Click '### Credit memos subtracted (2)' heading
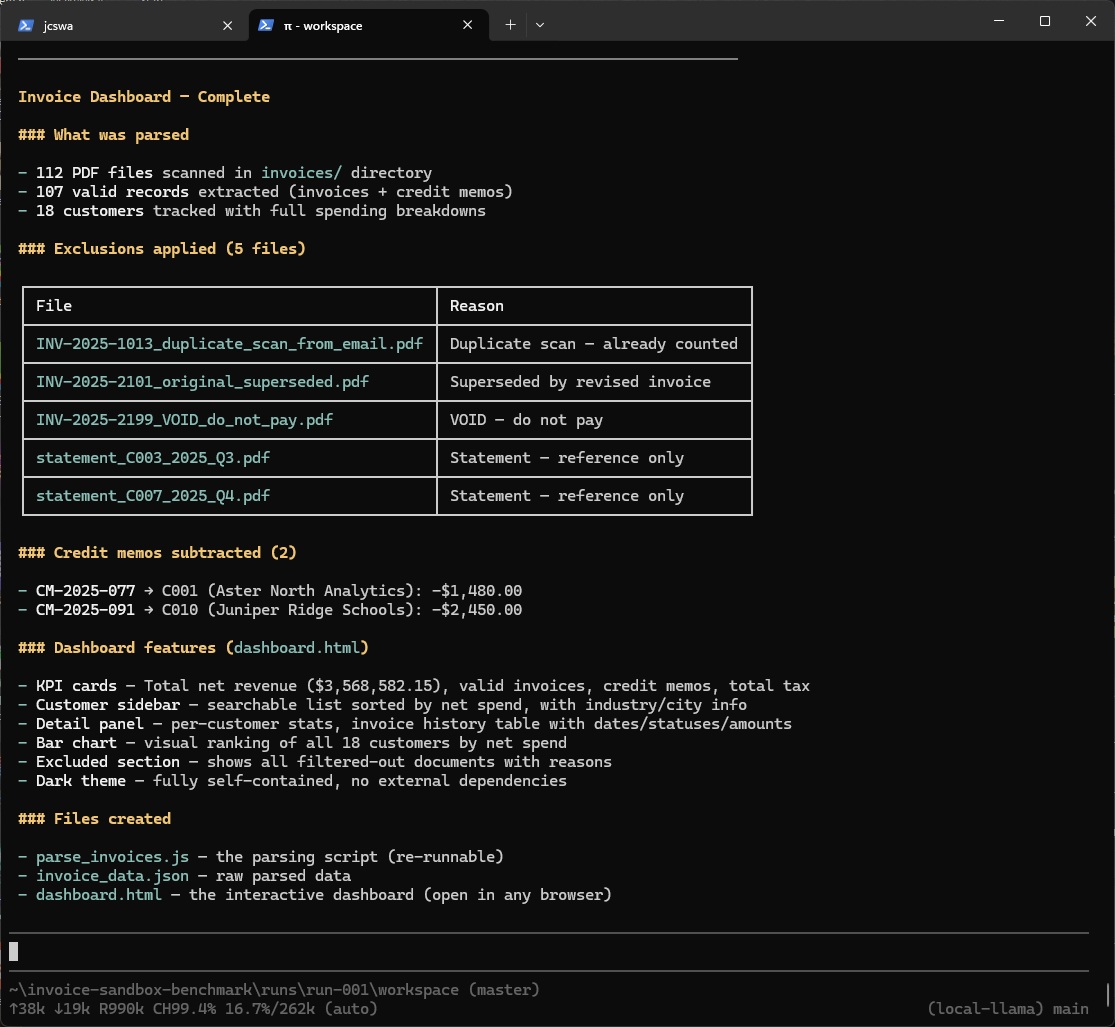 [157, 553]
